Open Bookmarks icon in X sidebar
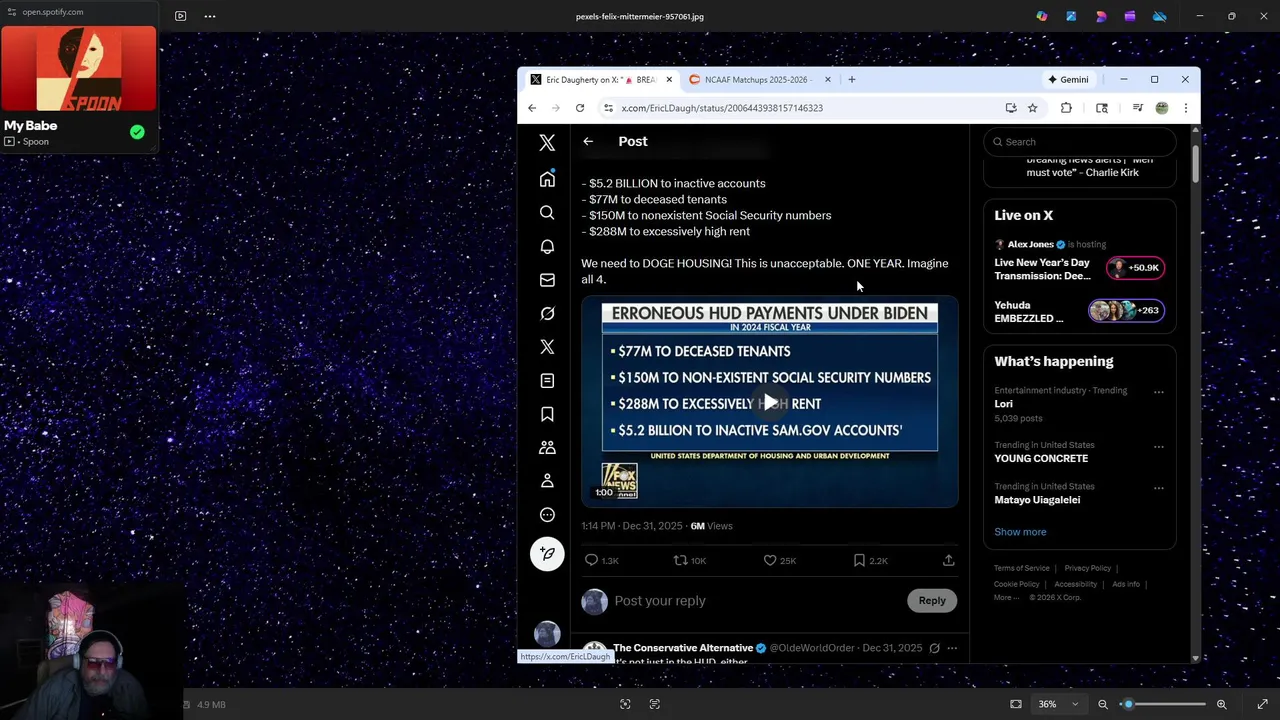This screenshot has height=720, width=1280. [x=547, y=414]
